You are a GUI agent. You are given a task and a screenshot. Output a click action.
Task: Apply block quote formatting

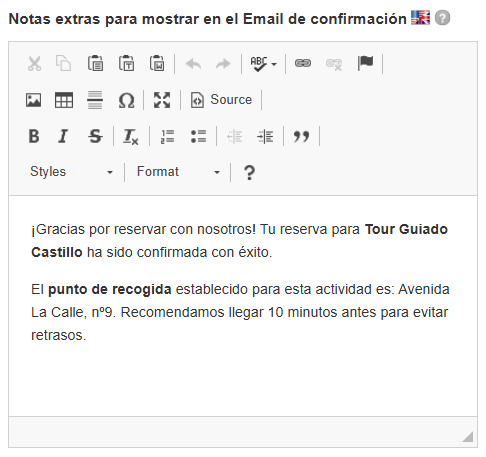pos(301,136)
